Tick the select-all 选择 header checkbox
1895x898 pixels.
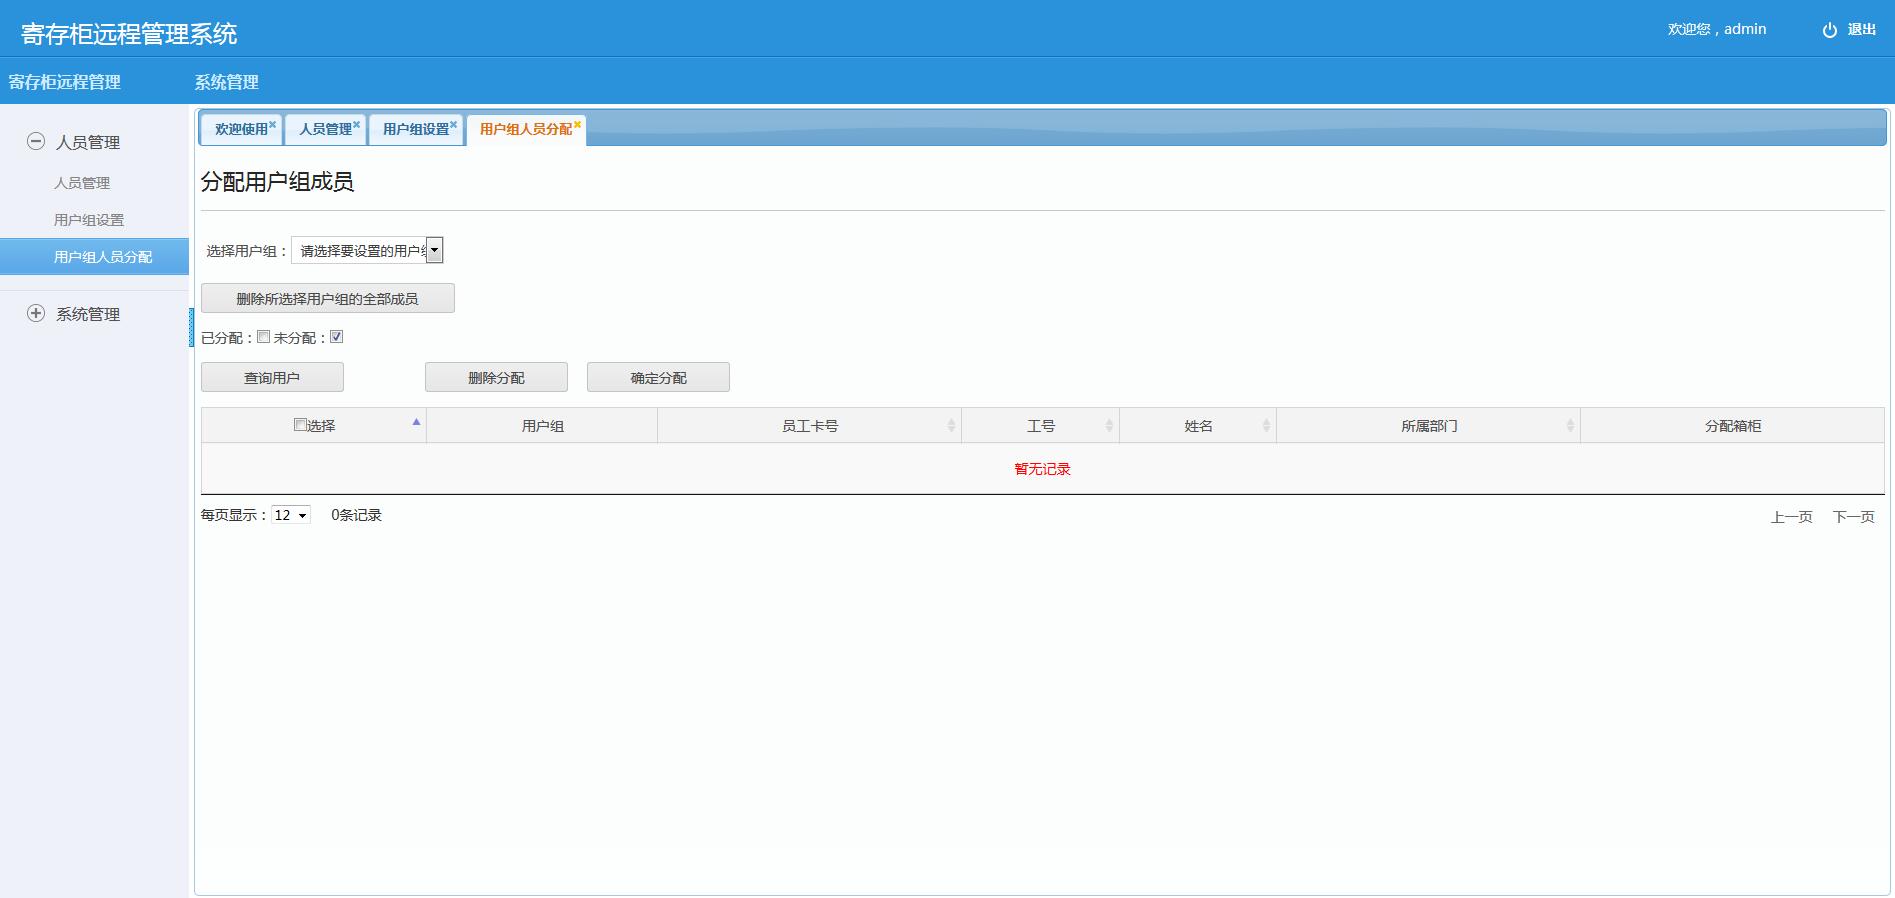(300, 425)
